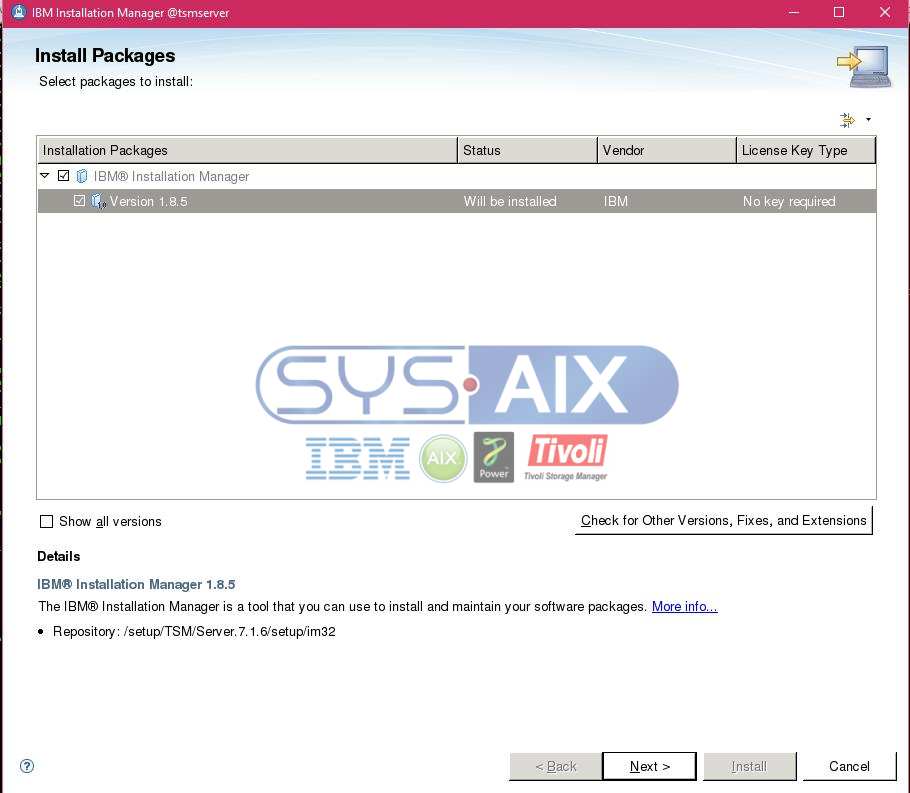
Task: Click the Repository path /setup/TSM/Server.7.1.6/setup/im32
Action: click(x=229, y=632)
